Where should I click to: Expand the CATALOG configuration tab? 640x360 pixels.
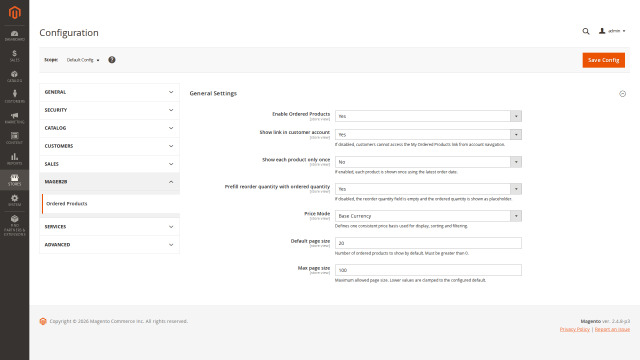pos(109,128)
